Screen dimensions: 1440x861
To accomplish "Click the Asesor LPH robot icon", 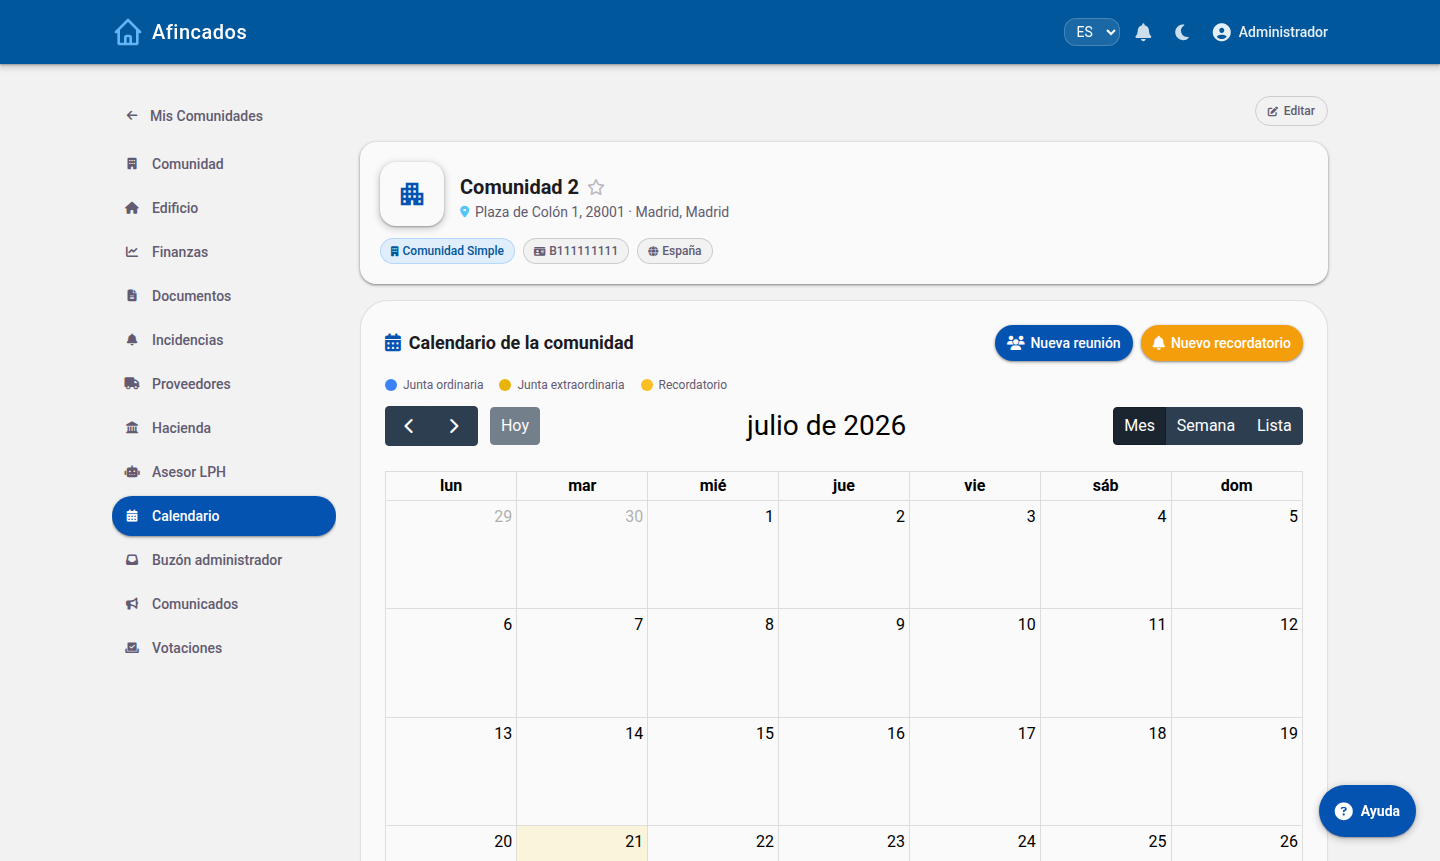I will 132,472.
